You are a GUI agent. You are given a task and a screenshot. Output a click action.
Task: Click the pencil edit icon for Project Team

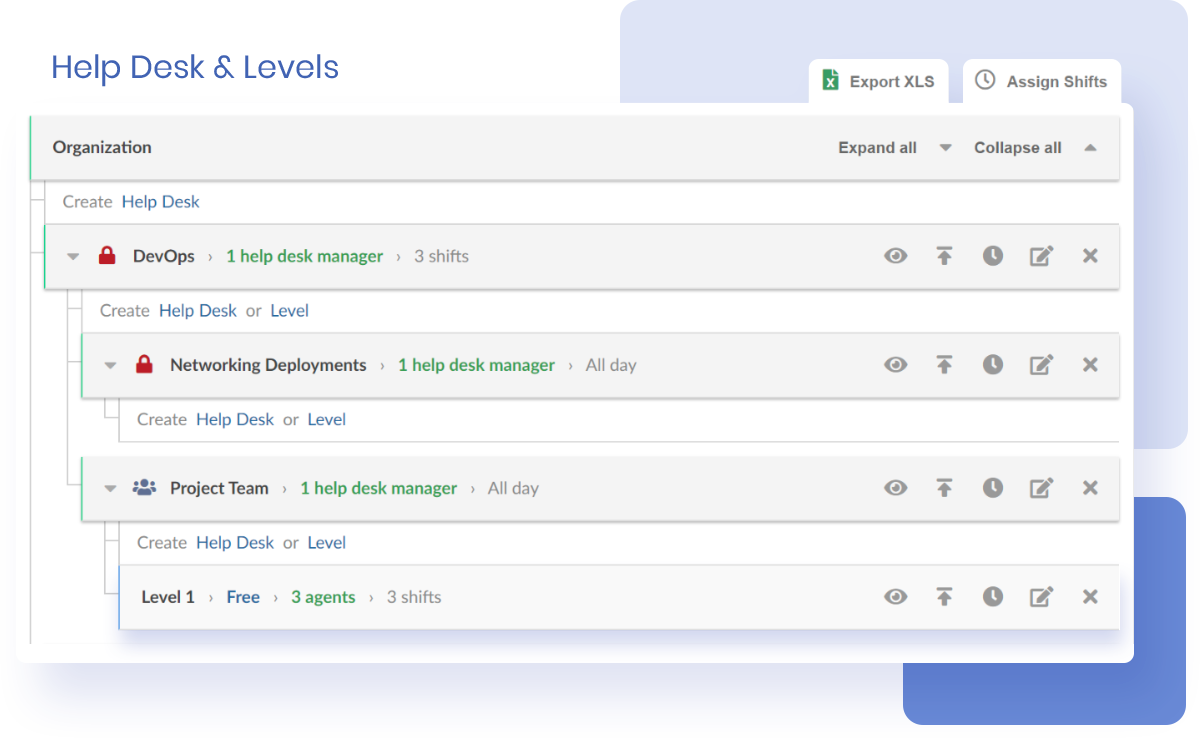[x=1041, y=488]
